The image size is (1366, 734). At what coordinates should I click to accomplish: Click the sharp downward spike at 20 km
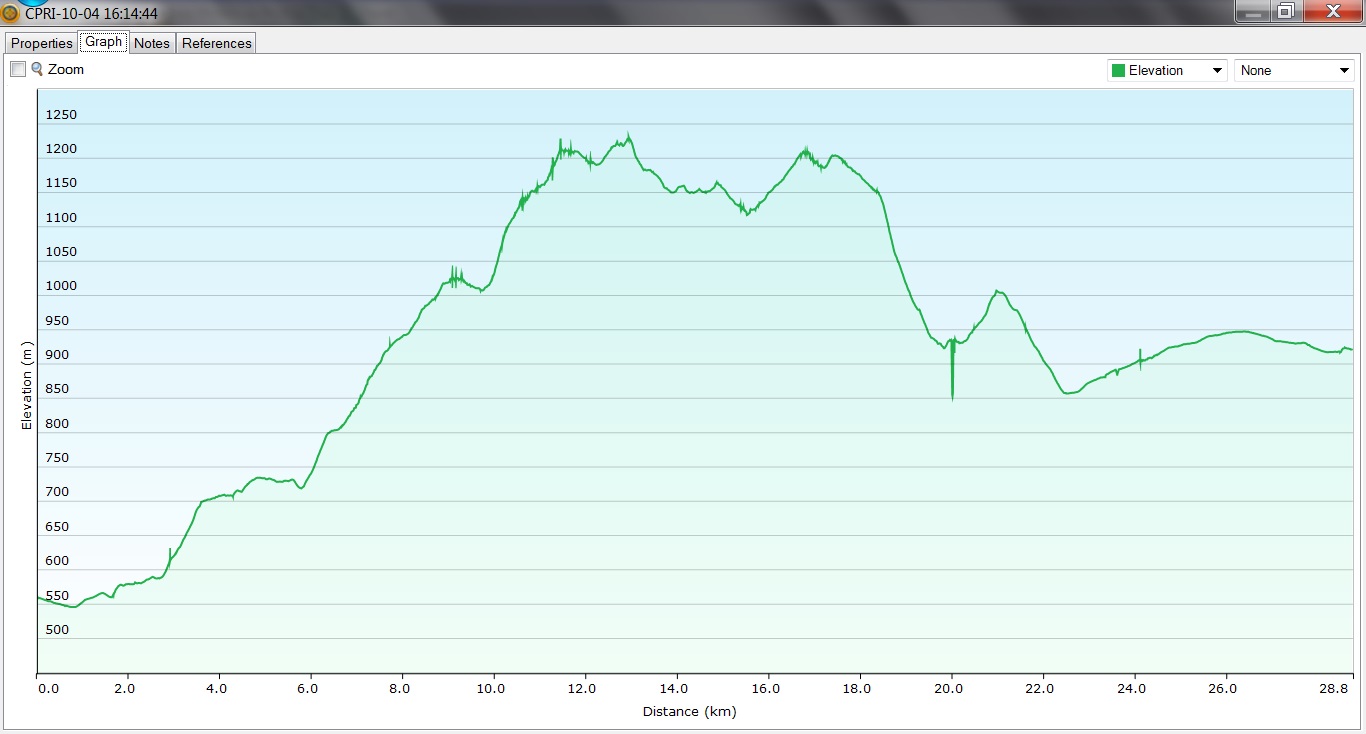(x=952, y=395)
